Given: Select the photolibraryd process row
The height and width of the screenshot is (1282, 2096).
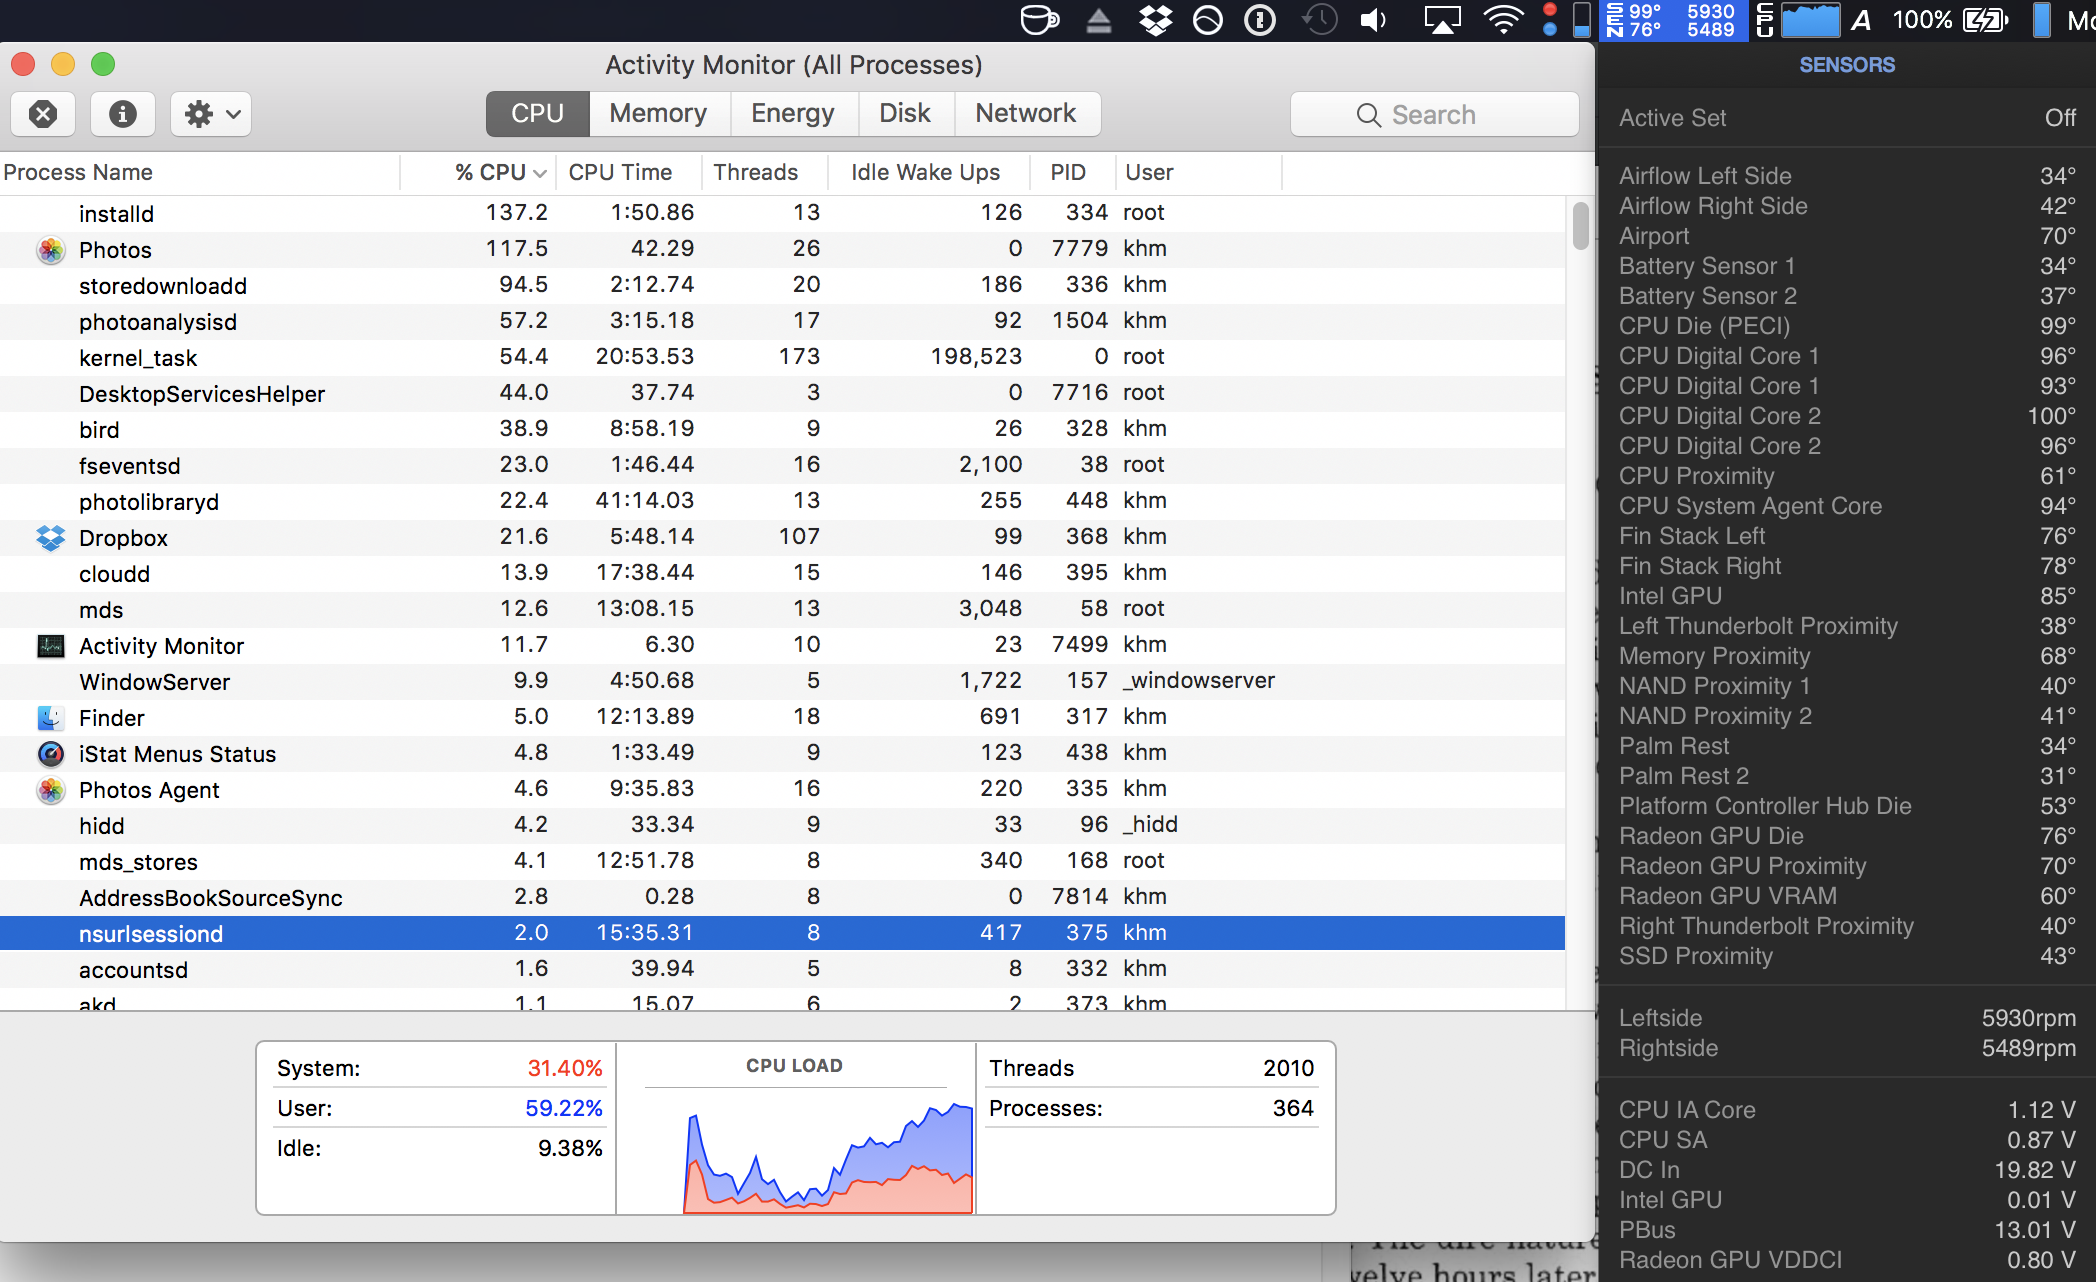Looking at the screenshot, I should pyautogui.click(x=782, y=501).
